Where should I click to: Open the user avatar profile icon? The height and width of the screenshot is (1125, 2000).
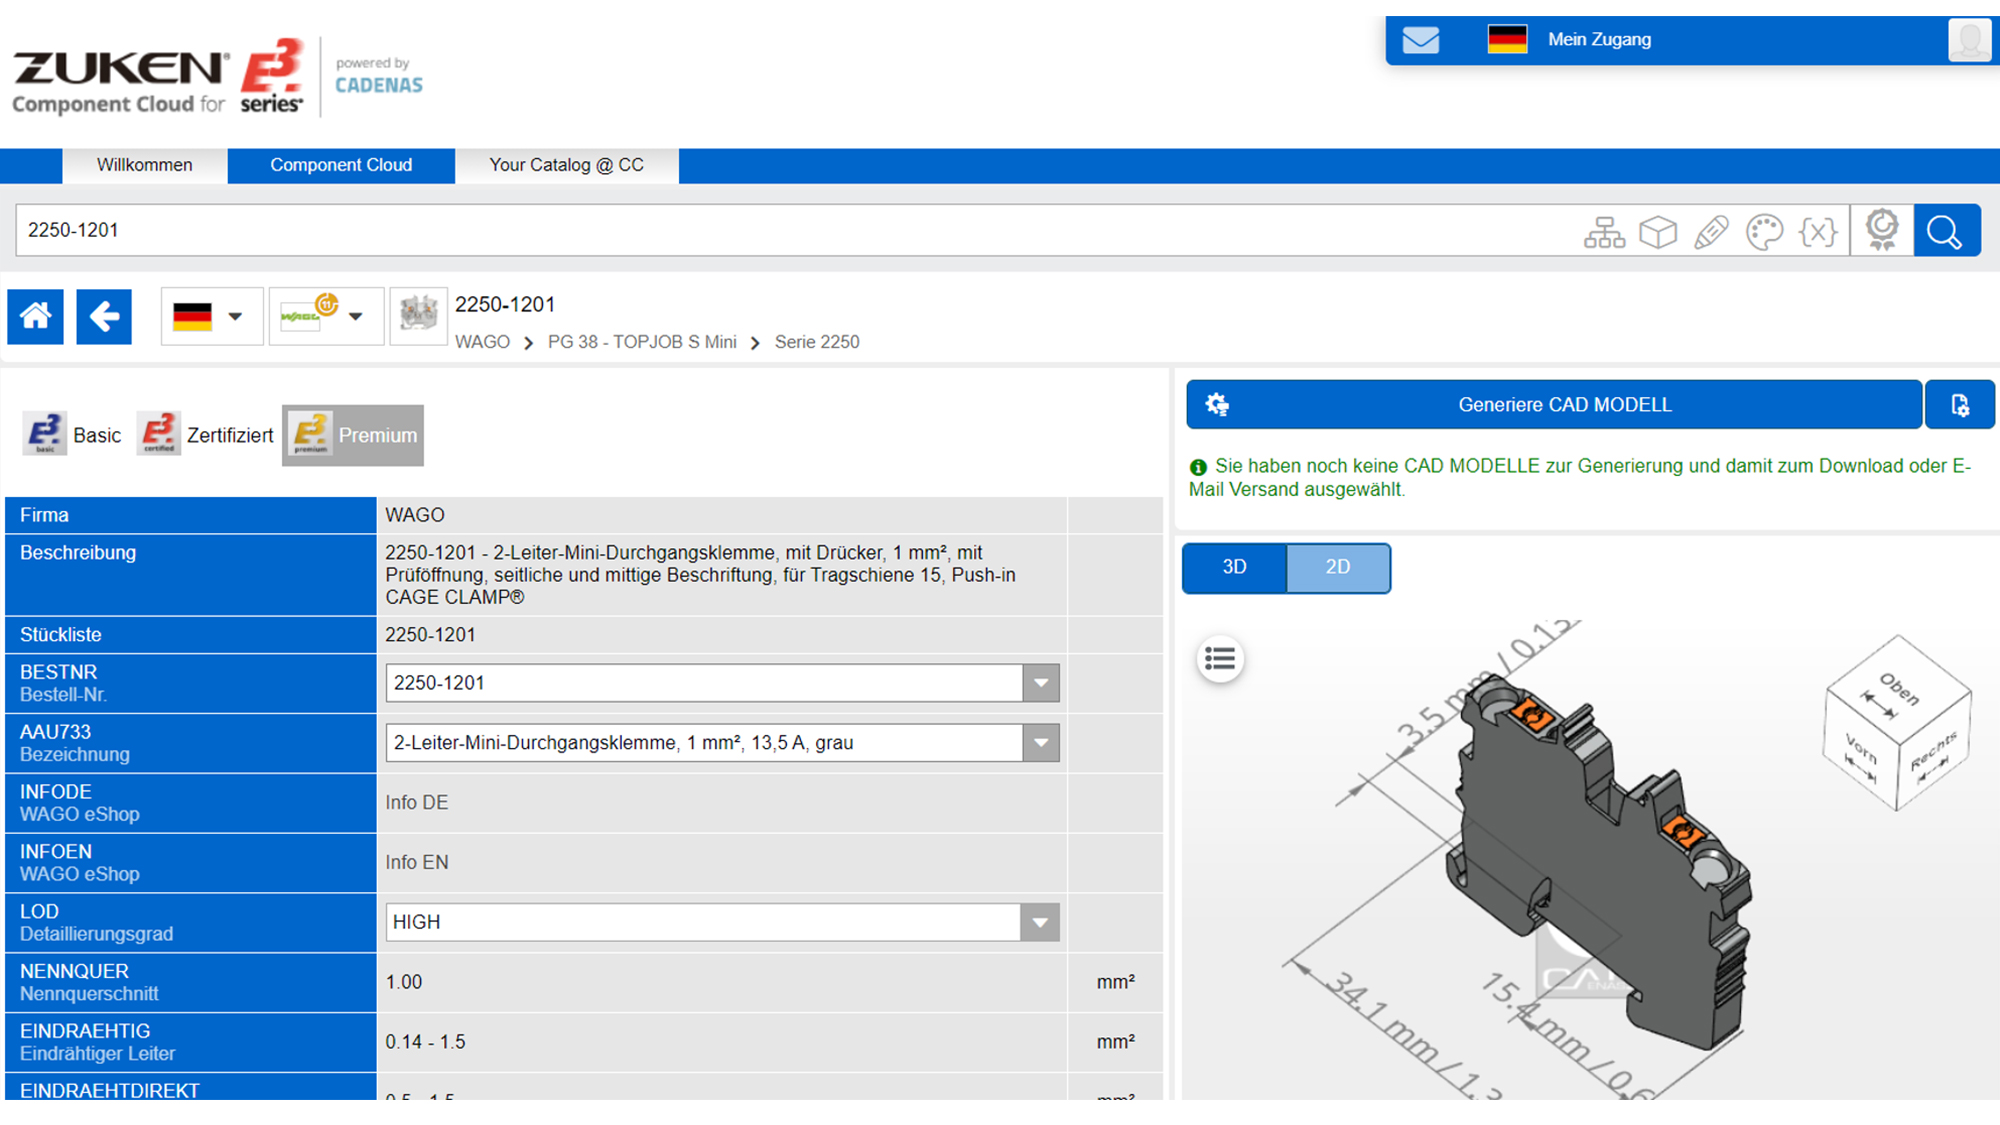(1970, 40)
